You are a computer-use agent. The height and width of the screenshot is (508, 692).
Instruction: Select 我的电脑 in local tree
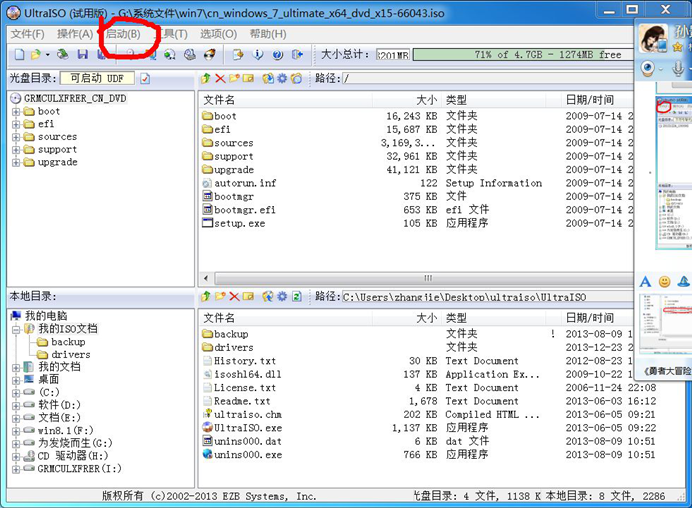(46, 316)
